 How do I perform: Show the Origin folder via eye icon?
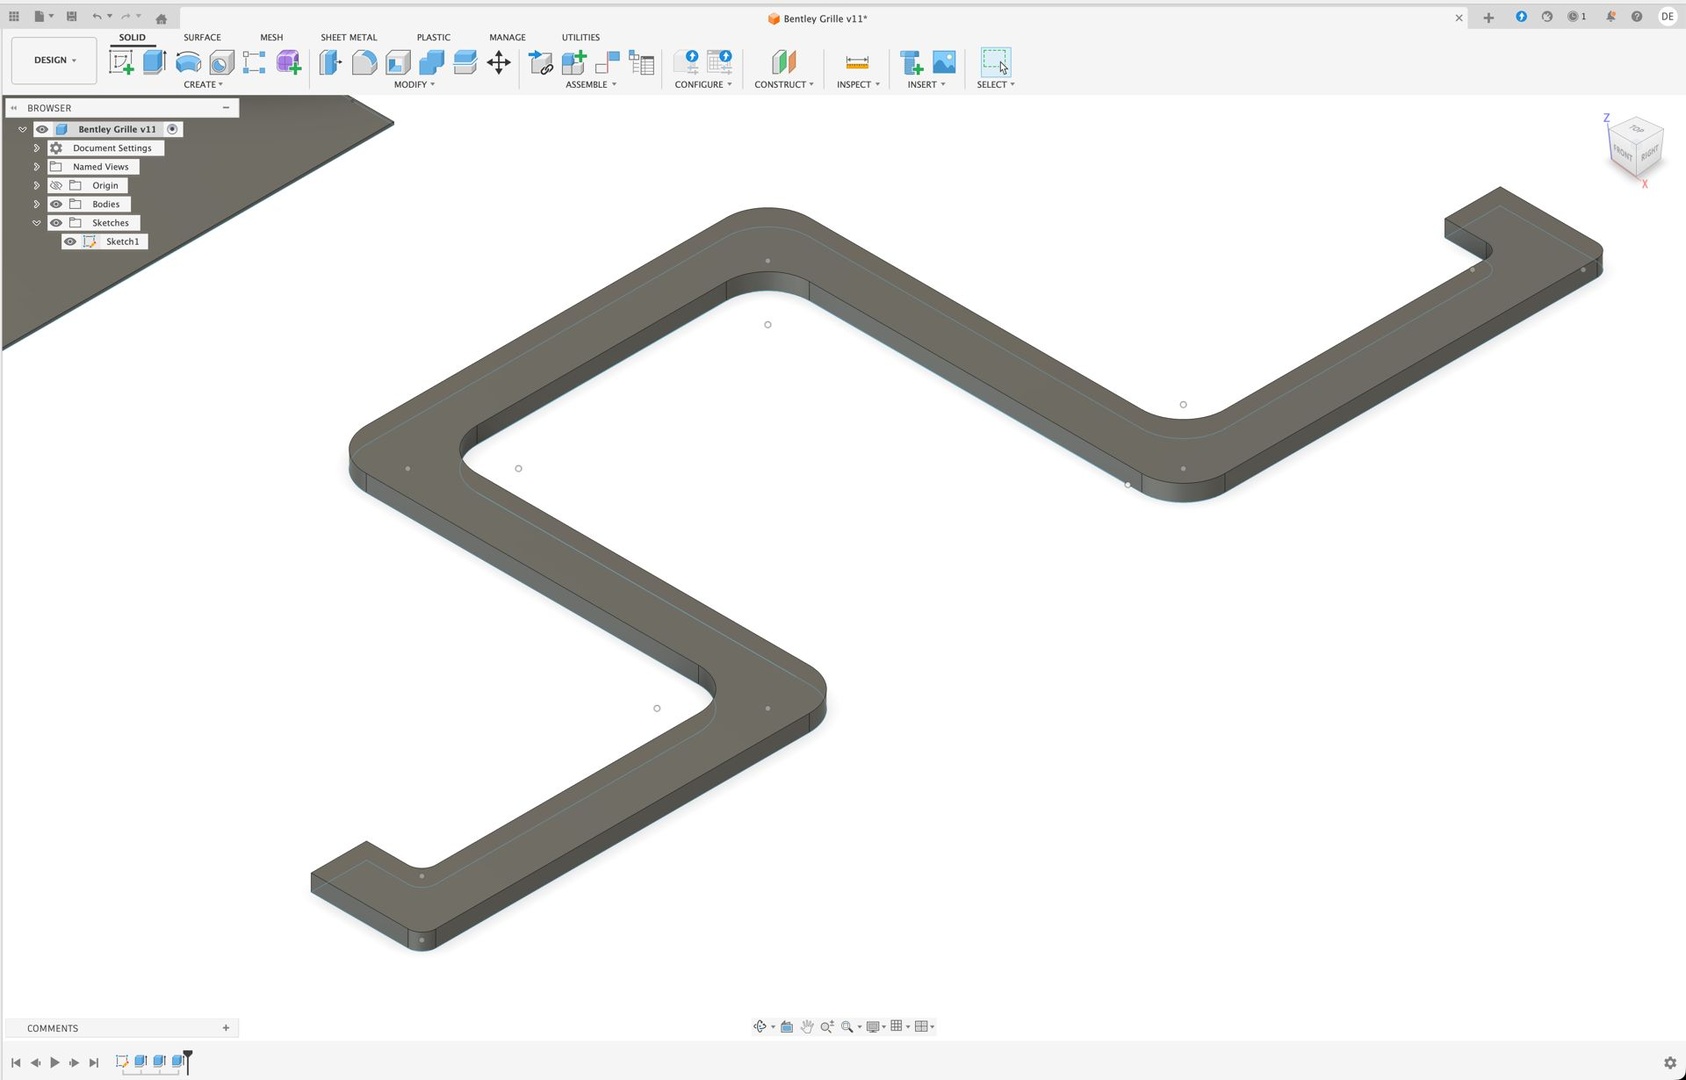(56, 186)
